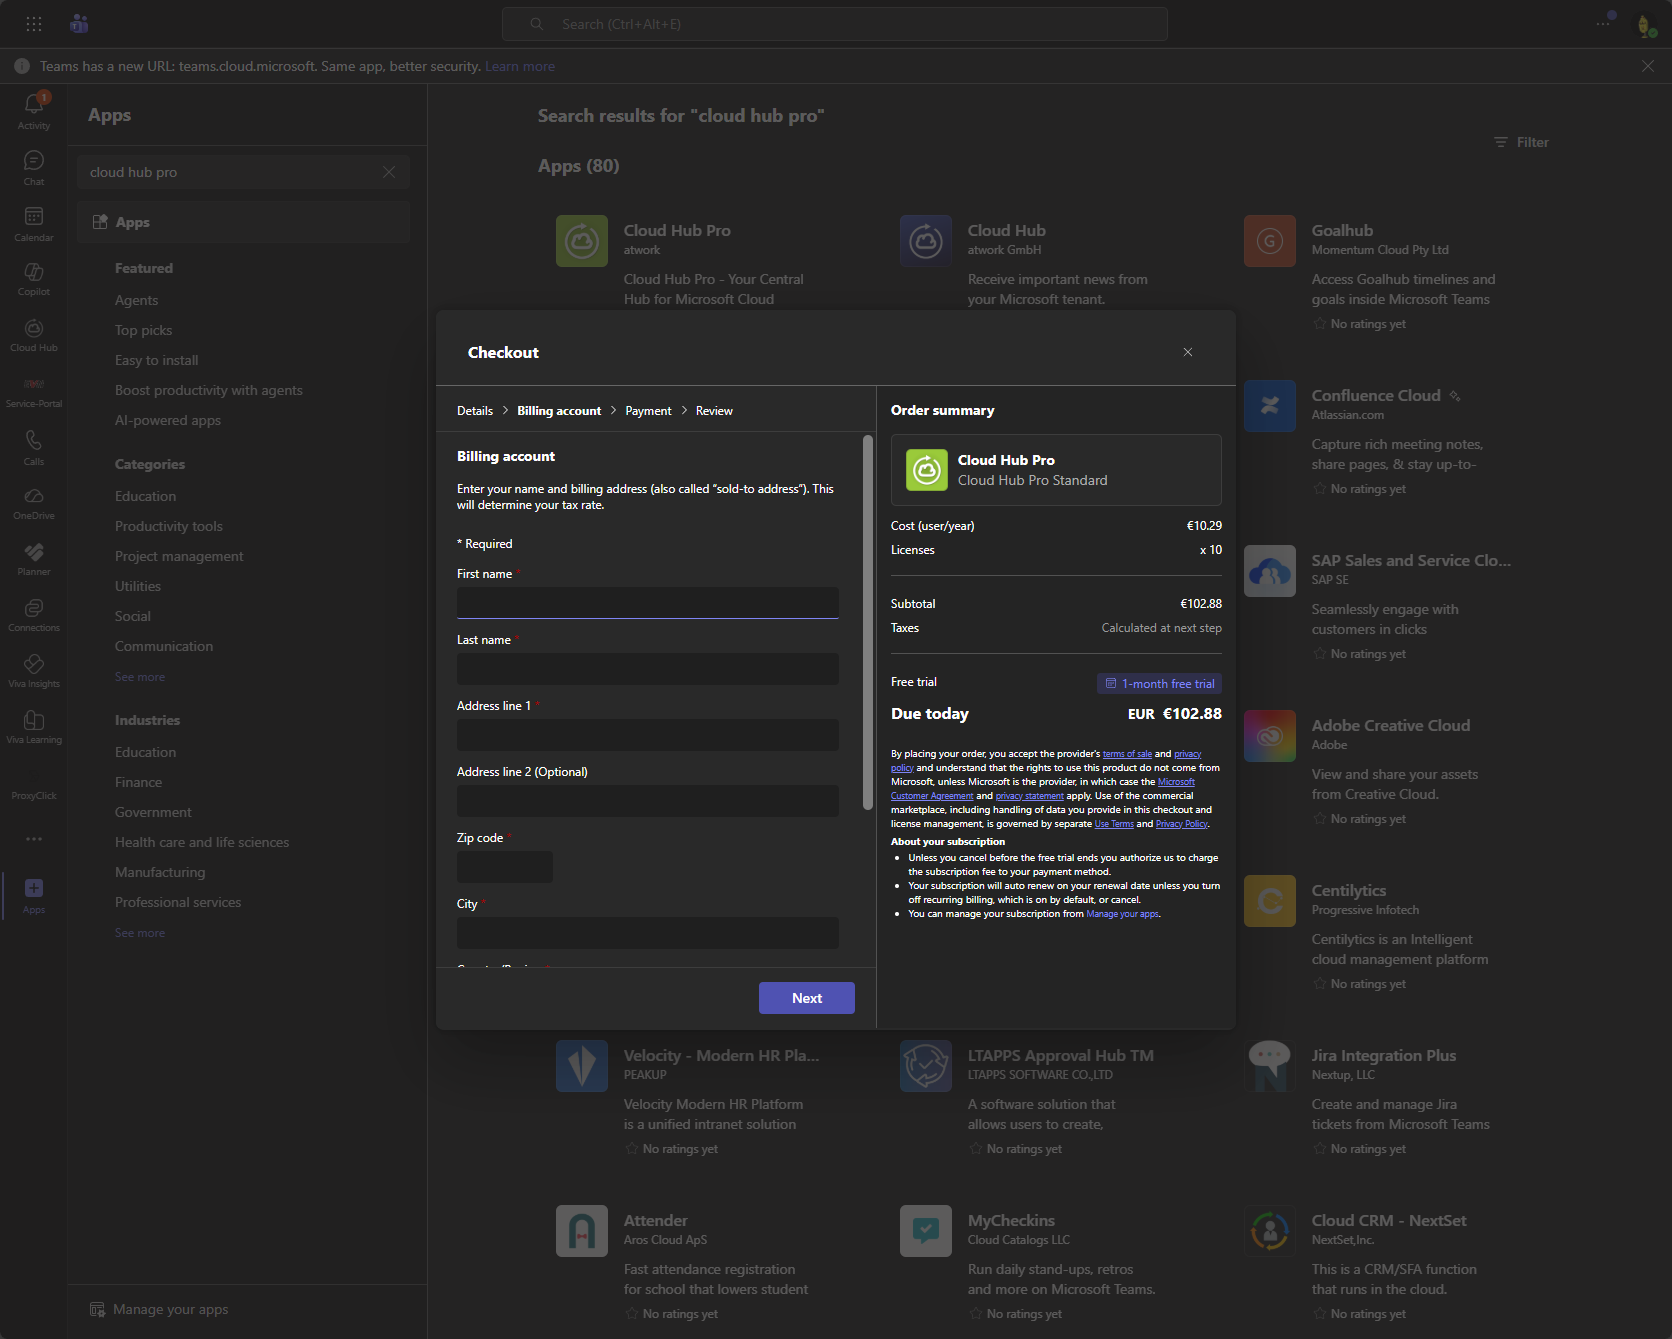Select the Apps tab in the sidebar
Image resolution: width=1672 pixels, height=1339 pixels.
[x=243, y=222]
